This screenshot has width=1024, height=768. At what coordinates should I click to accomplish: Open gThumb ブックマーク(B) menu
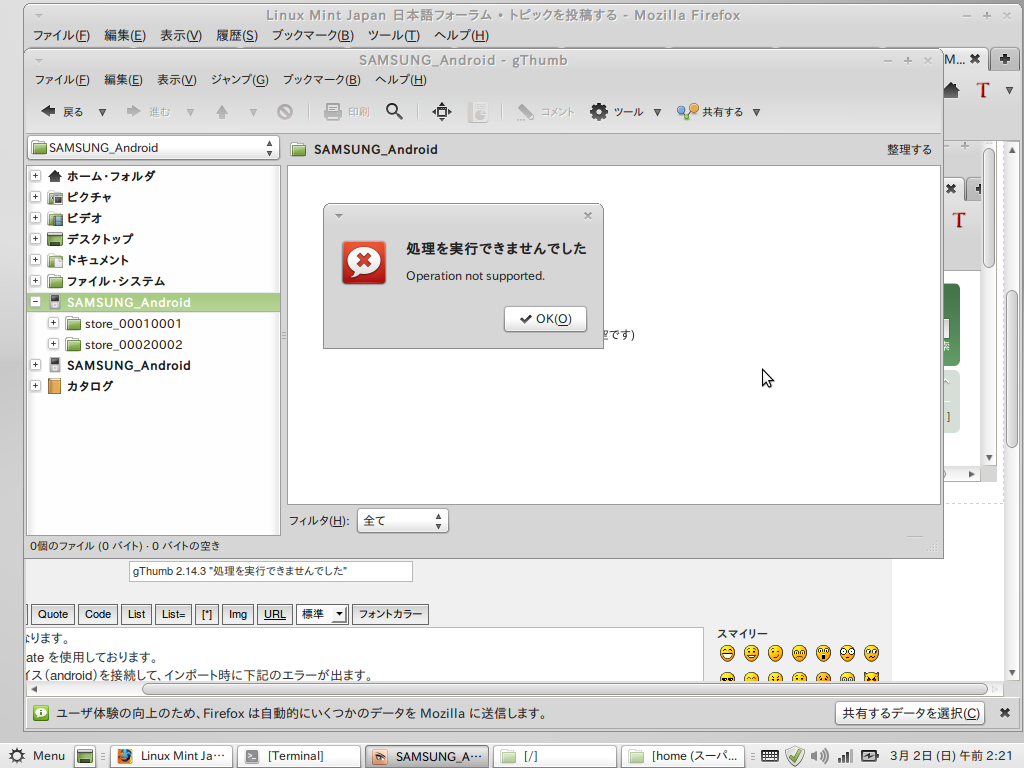tap(321, 80)
